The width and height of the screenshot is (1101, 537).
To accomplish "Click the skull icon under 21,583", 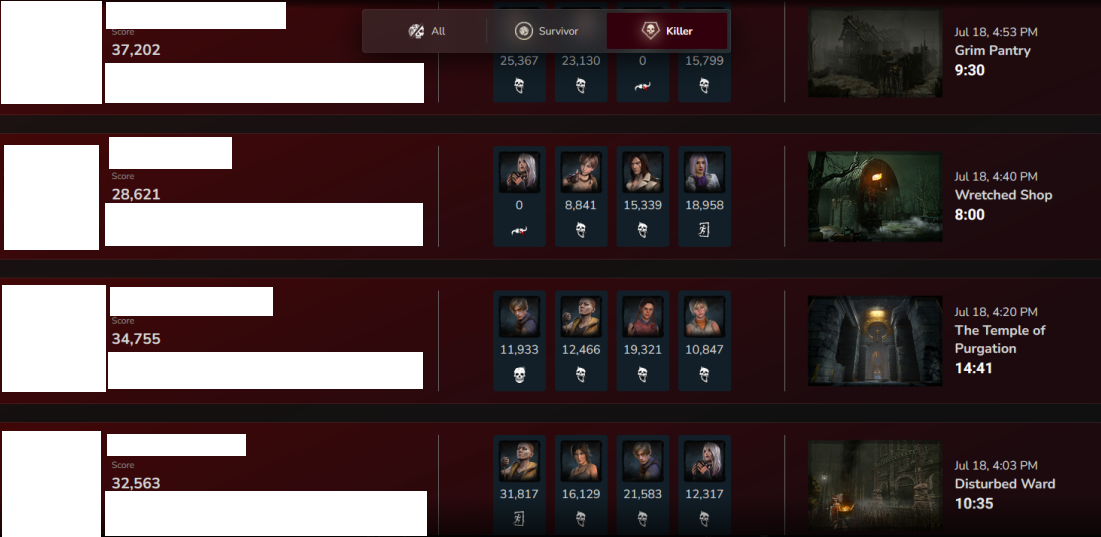I will click(642, 519).
